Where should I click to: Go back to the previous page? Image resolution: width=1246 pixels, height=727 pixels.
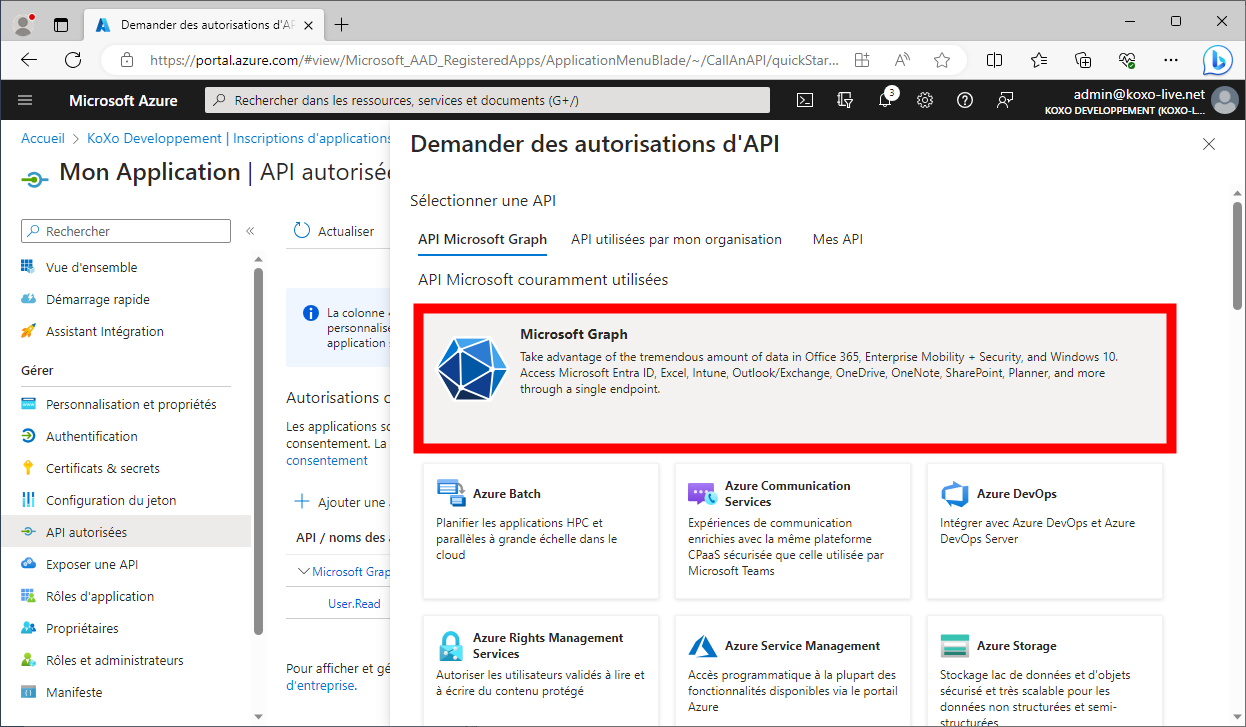pyautogui.click(x=29, y=60)
